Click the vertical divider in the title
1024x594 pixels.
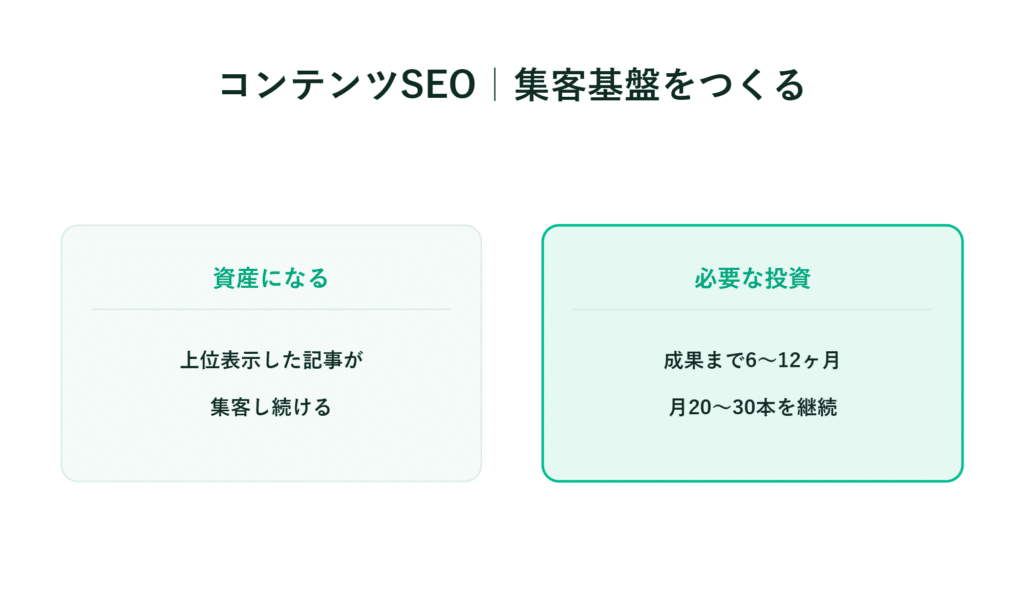click(495, 85)
